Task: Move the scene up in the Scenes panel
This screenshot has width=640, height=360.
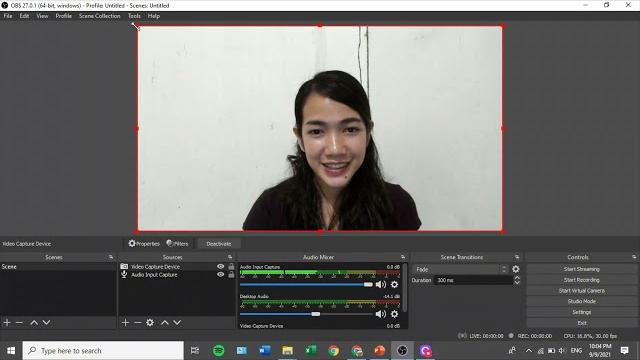Action: point(34,322)
